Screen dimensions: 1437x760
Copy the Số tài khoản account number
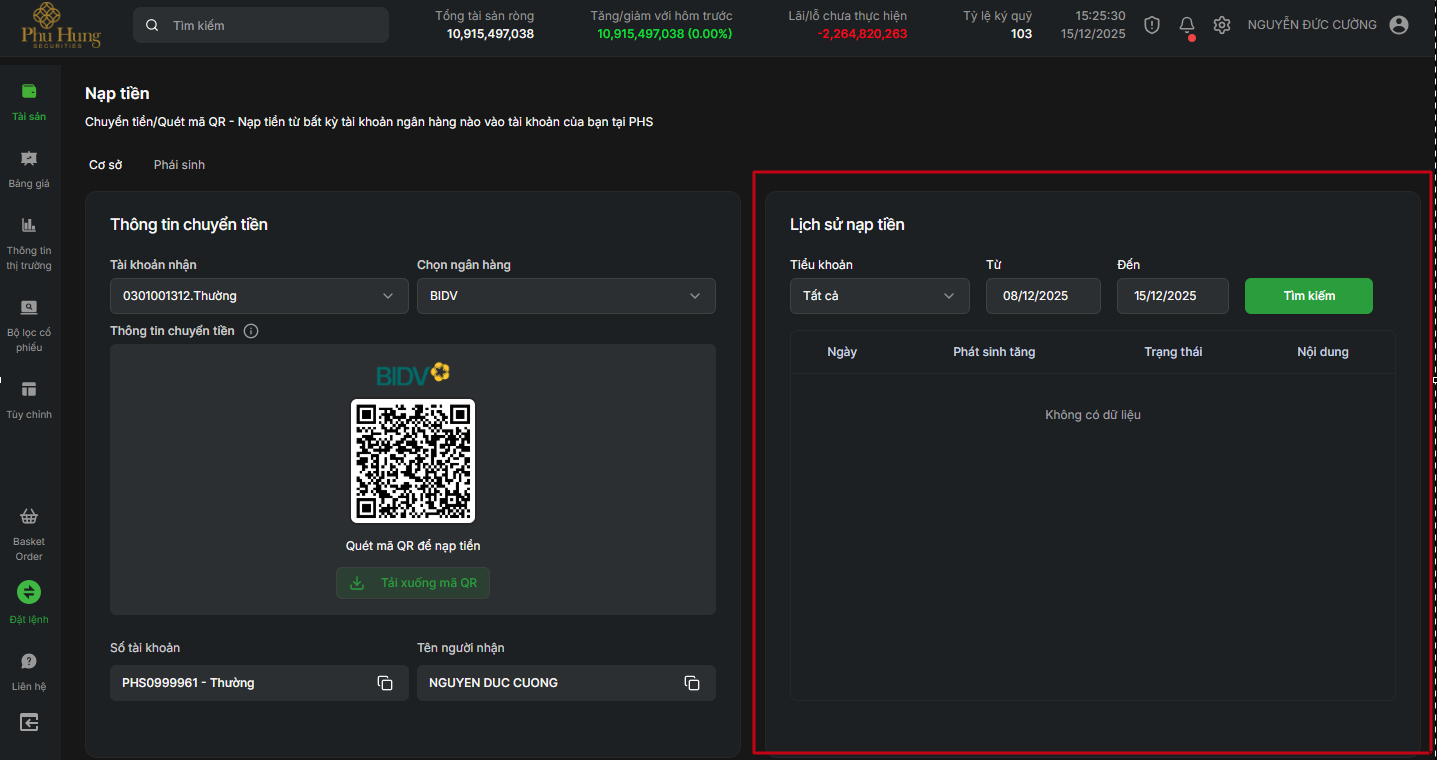pyautogui.click(x=385, y=683)
